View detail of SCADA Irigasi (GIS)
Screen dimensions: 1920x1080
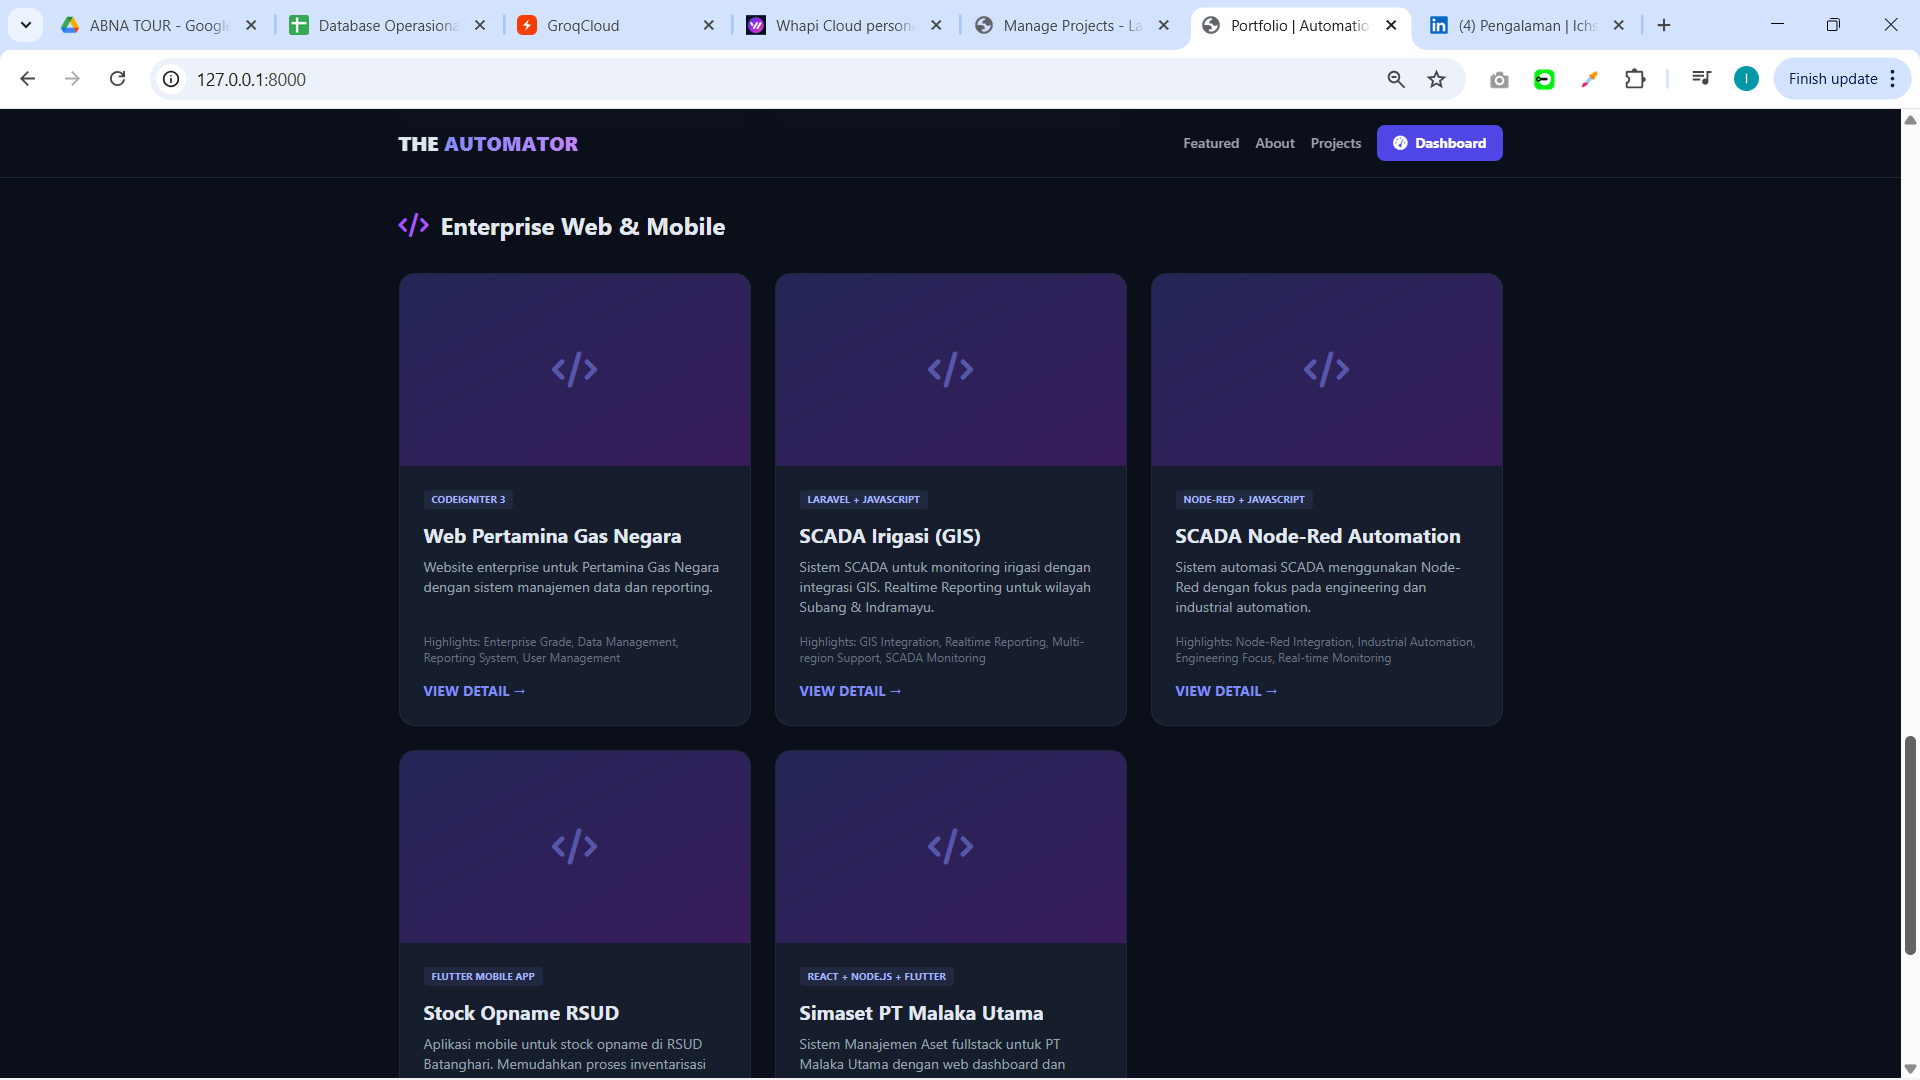(x=849, y=691)
